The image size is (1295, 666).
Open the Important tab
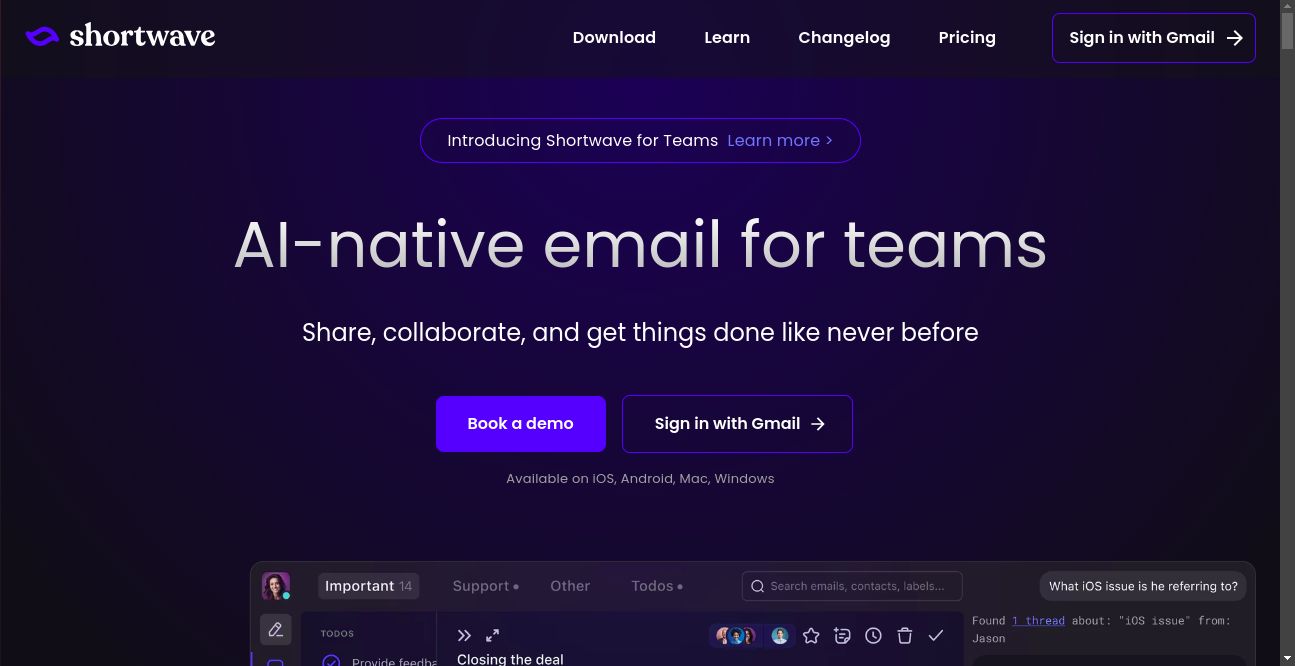click(368, 586)
